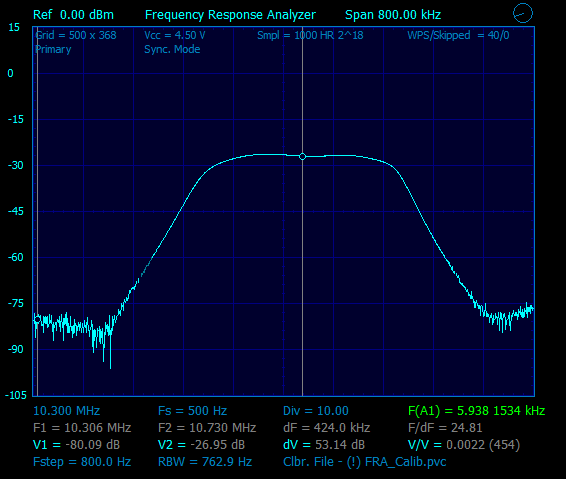Click the Fstep = 800.0 Hz setting

coord(82,462)
